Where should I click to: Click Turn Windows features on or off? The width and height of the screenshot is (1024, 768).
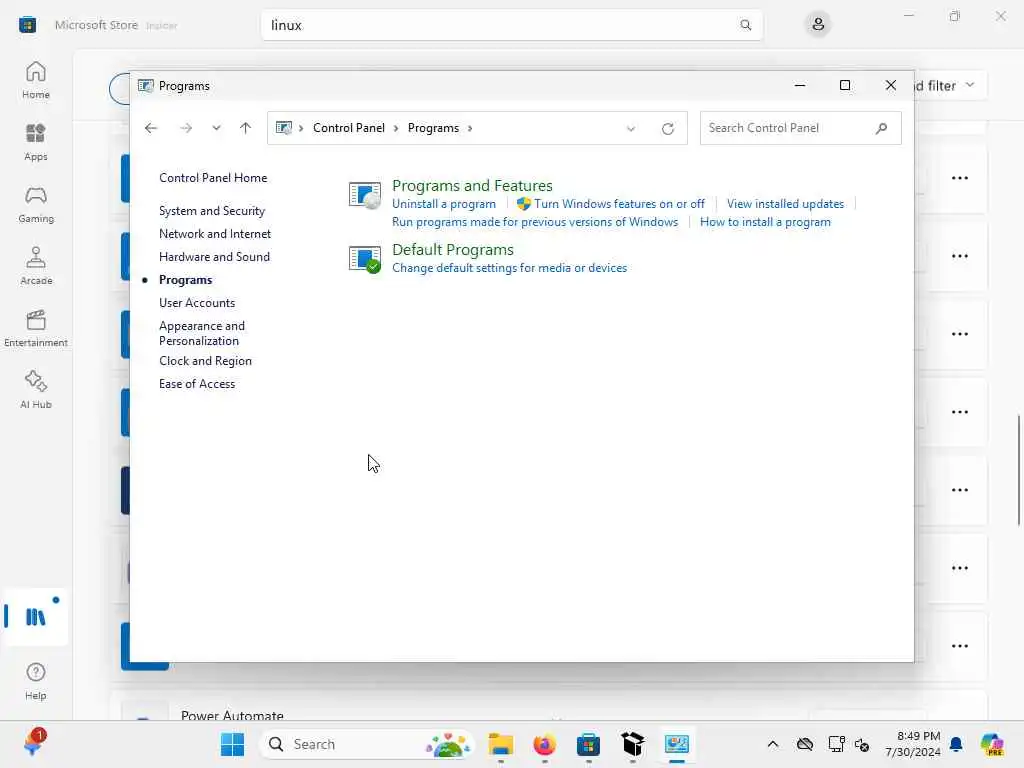pos(619,204)
